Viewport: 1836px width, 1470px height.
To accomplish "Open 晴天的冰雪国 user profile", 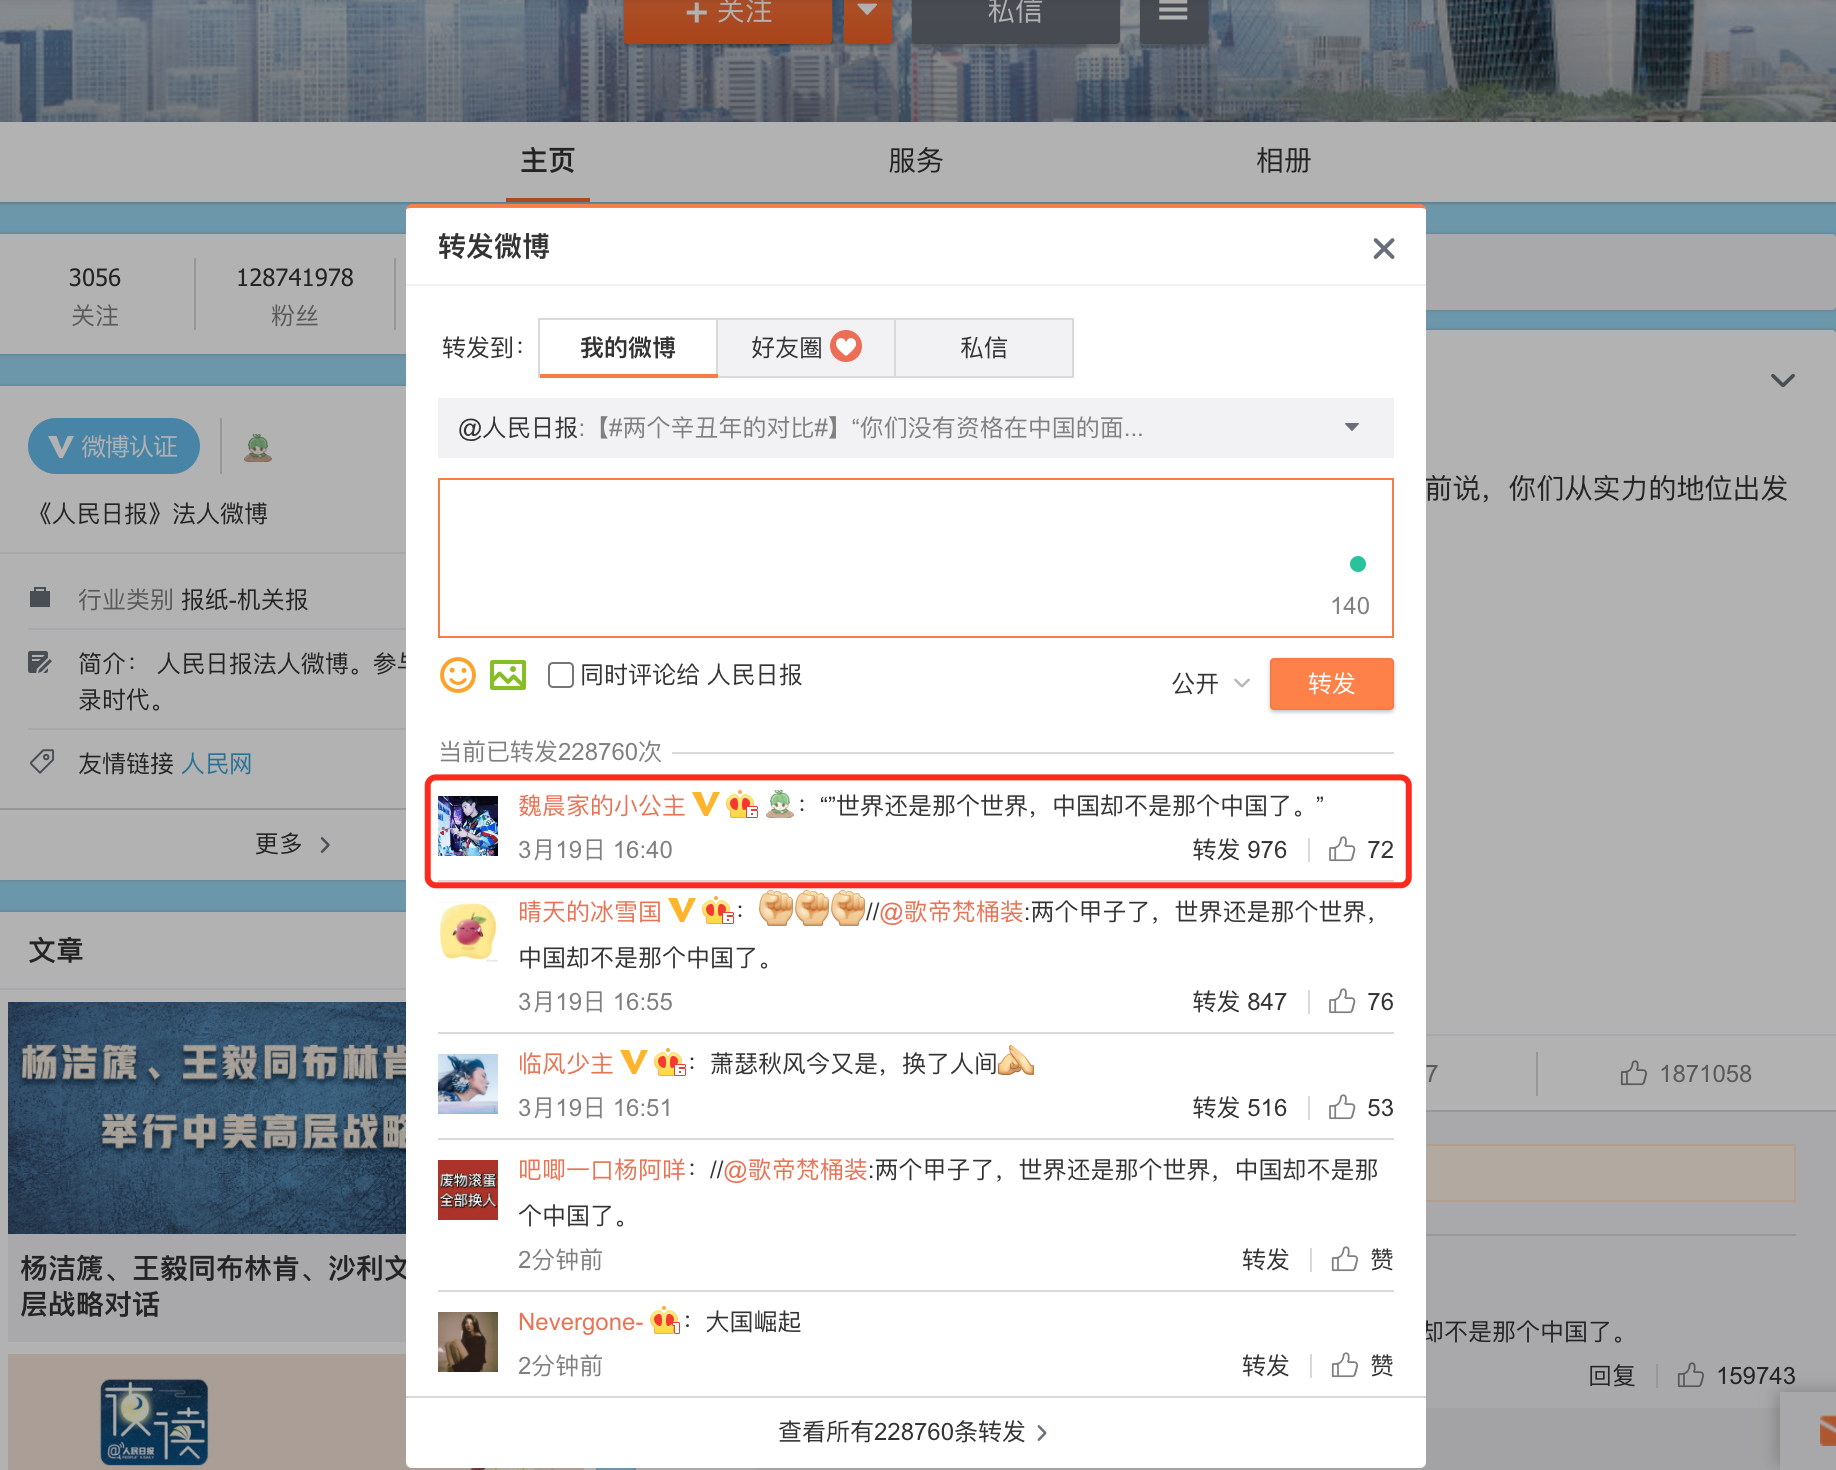I will [590, 911].
